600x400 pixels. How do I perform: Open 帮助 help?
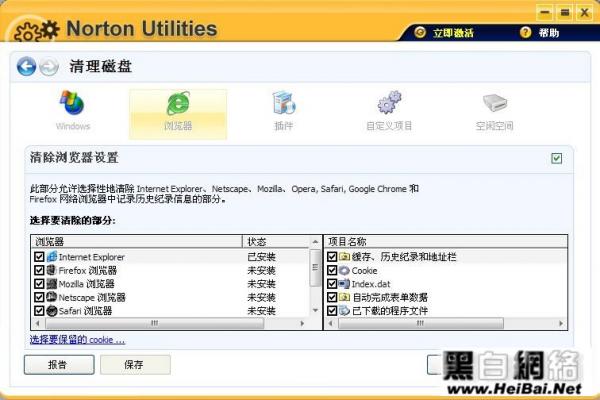pyautogui.click(x=549, y=33)
